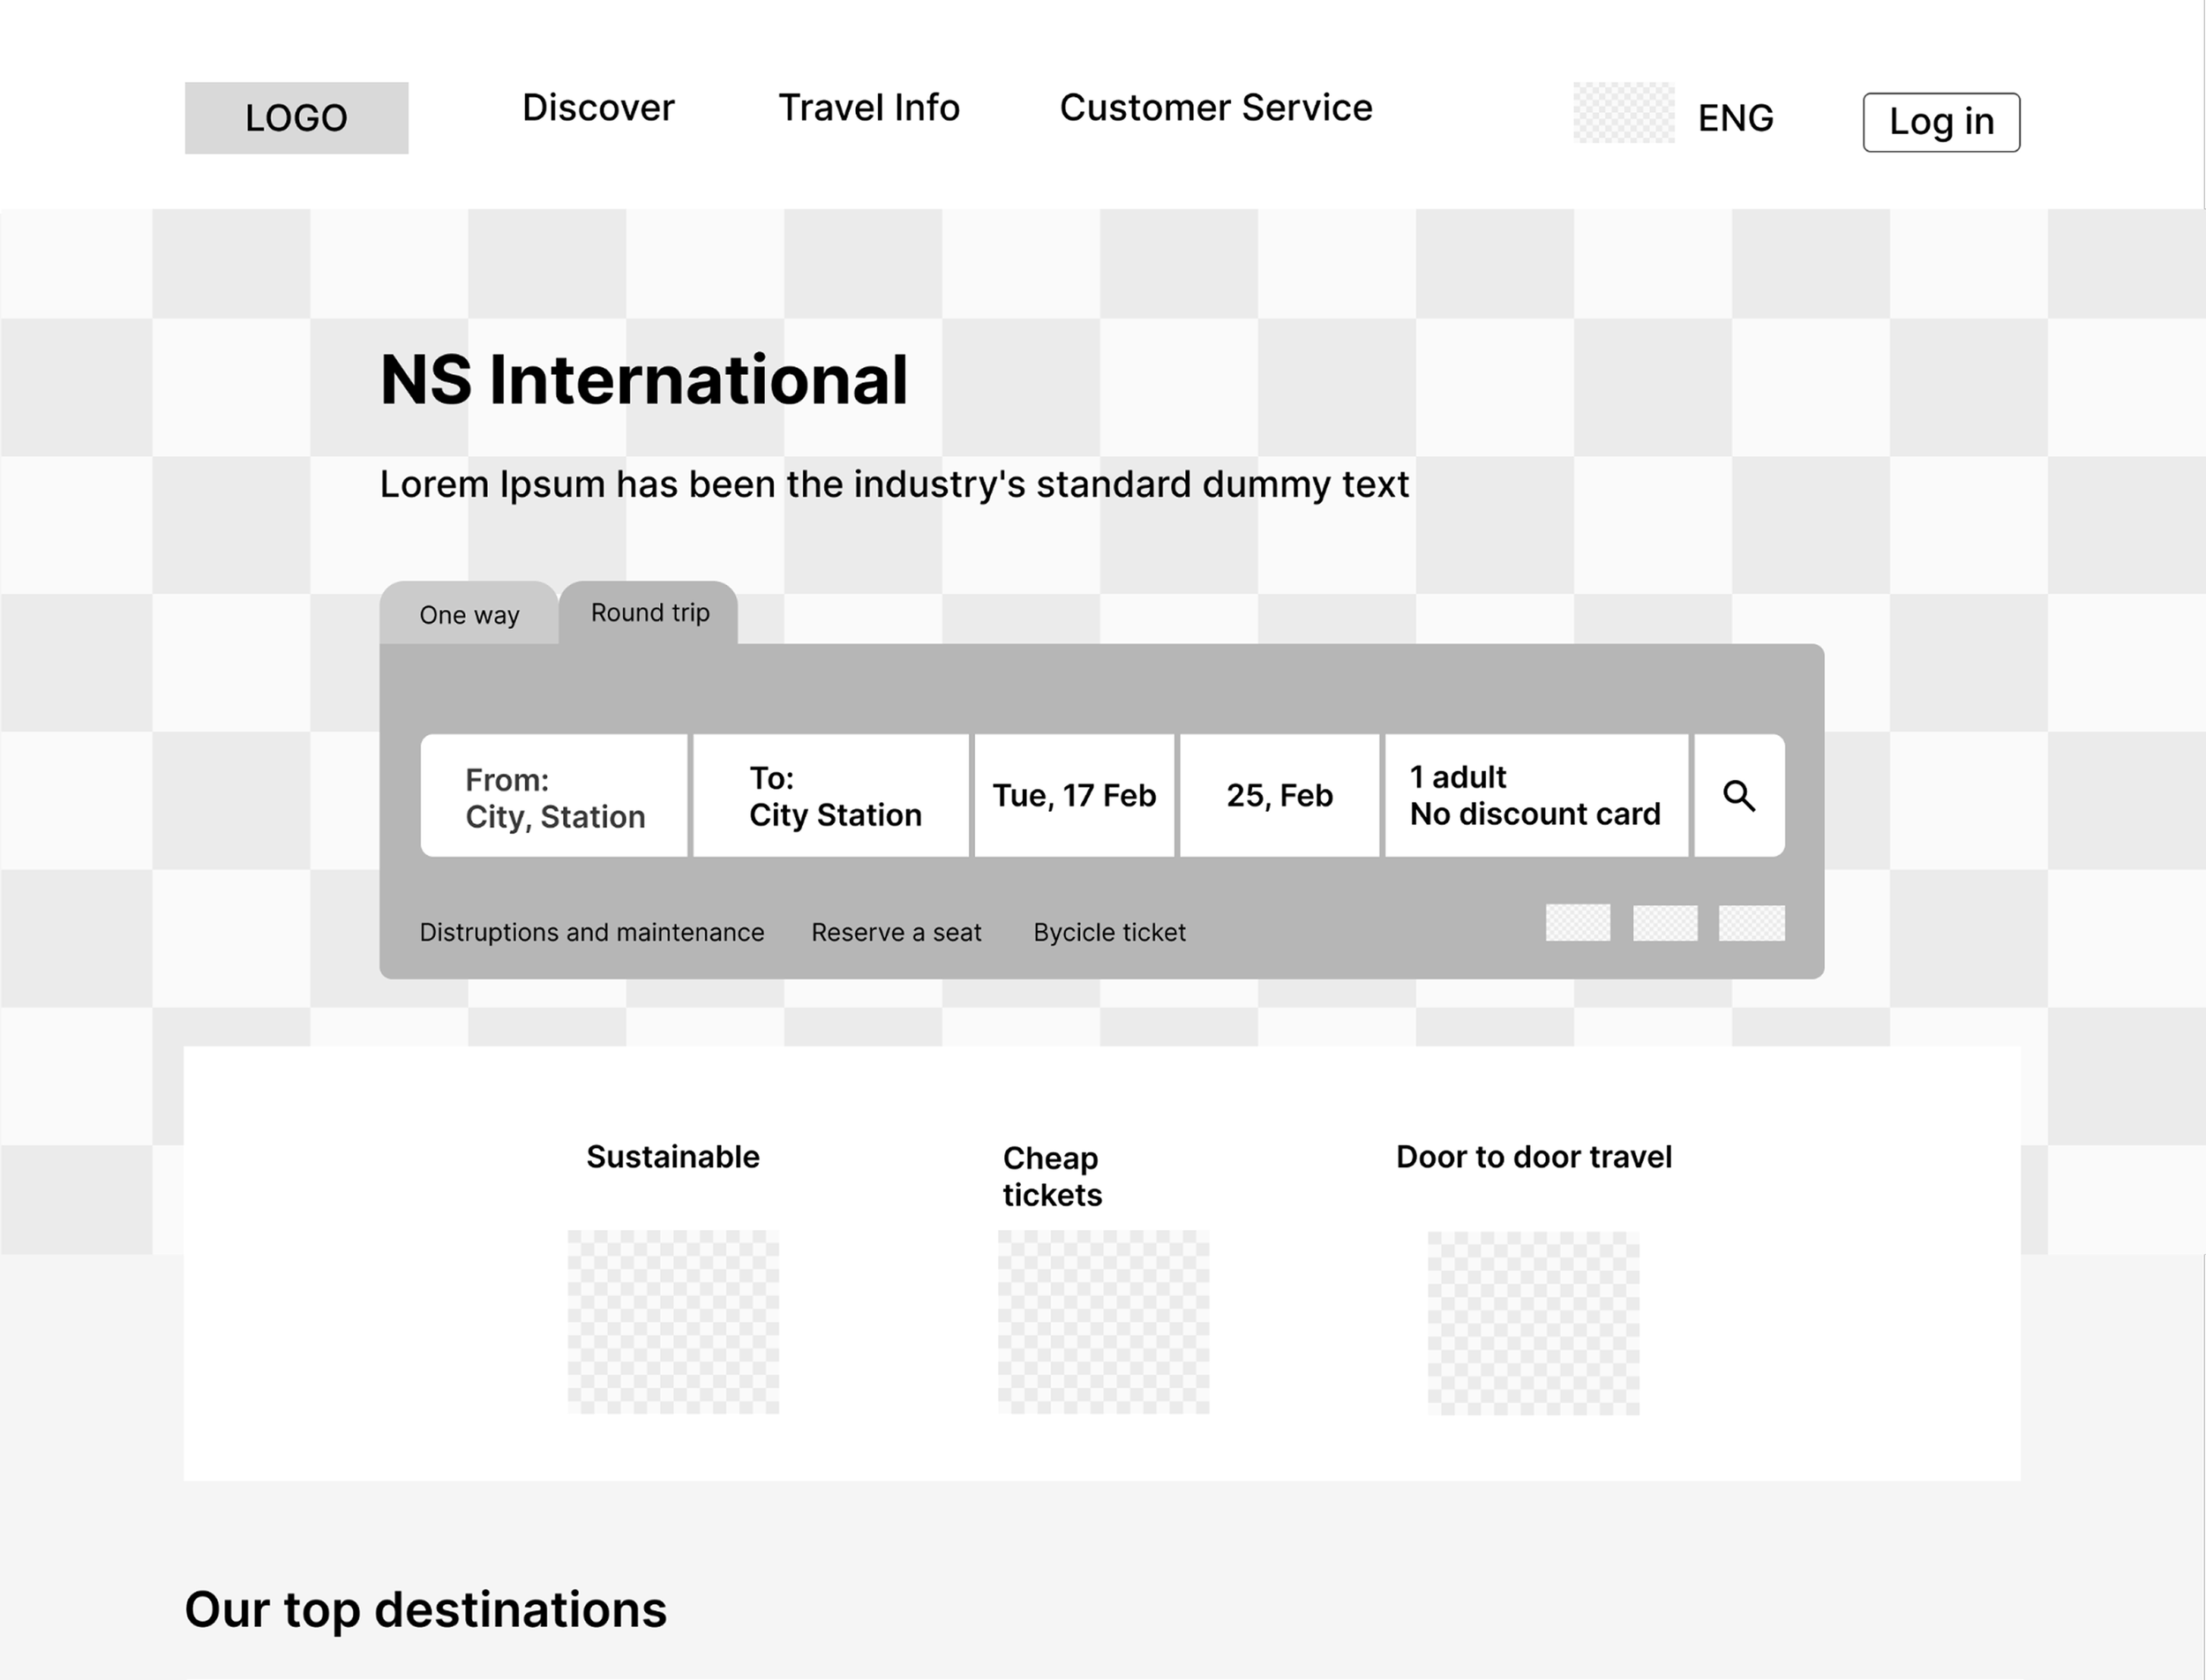Open Distruptions and maintenance link
Screen dimensions: 2206x1680
tap(592, 932)
